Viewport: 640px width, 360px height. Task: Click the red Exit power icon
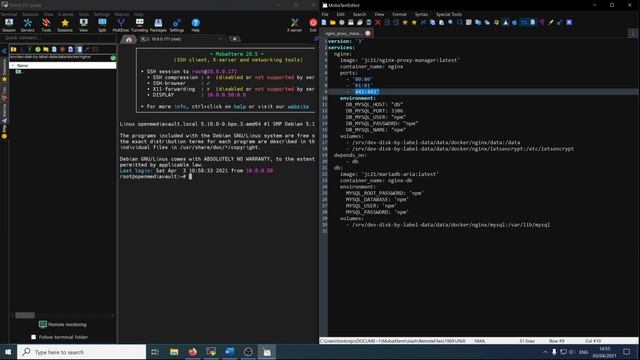tap(313, 24)
